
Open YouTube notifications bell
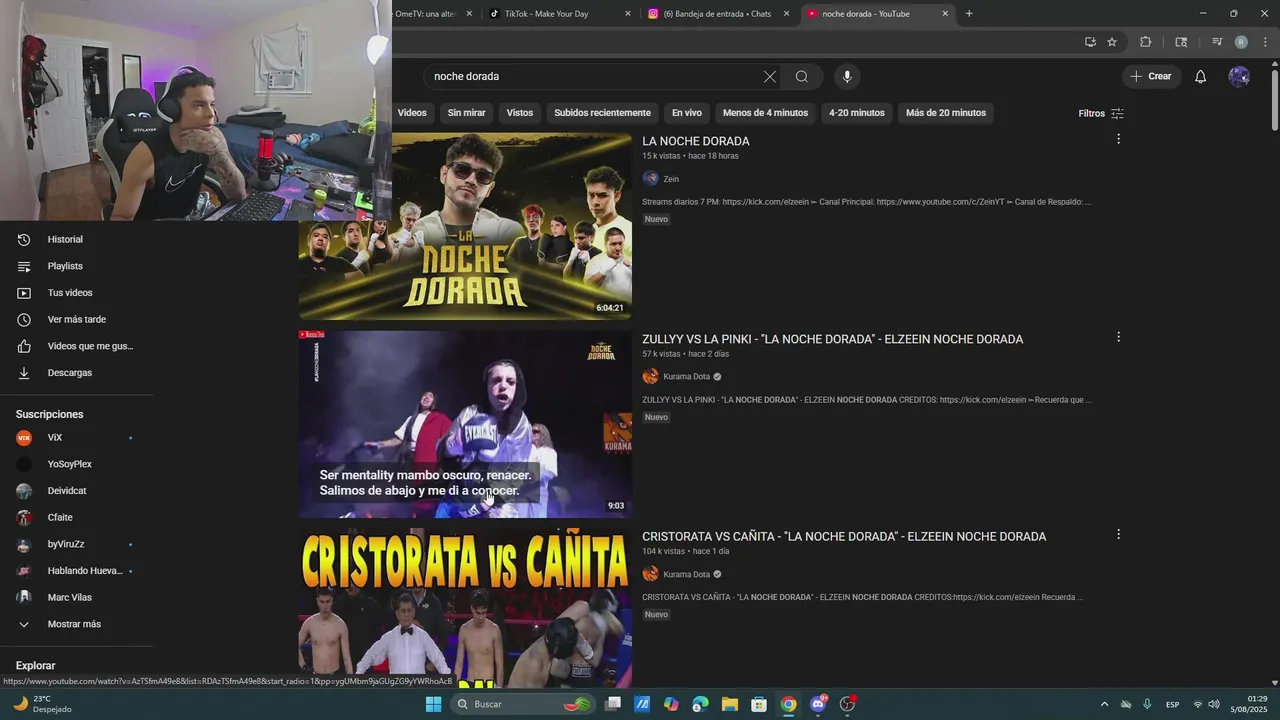[1200, 77]
